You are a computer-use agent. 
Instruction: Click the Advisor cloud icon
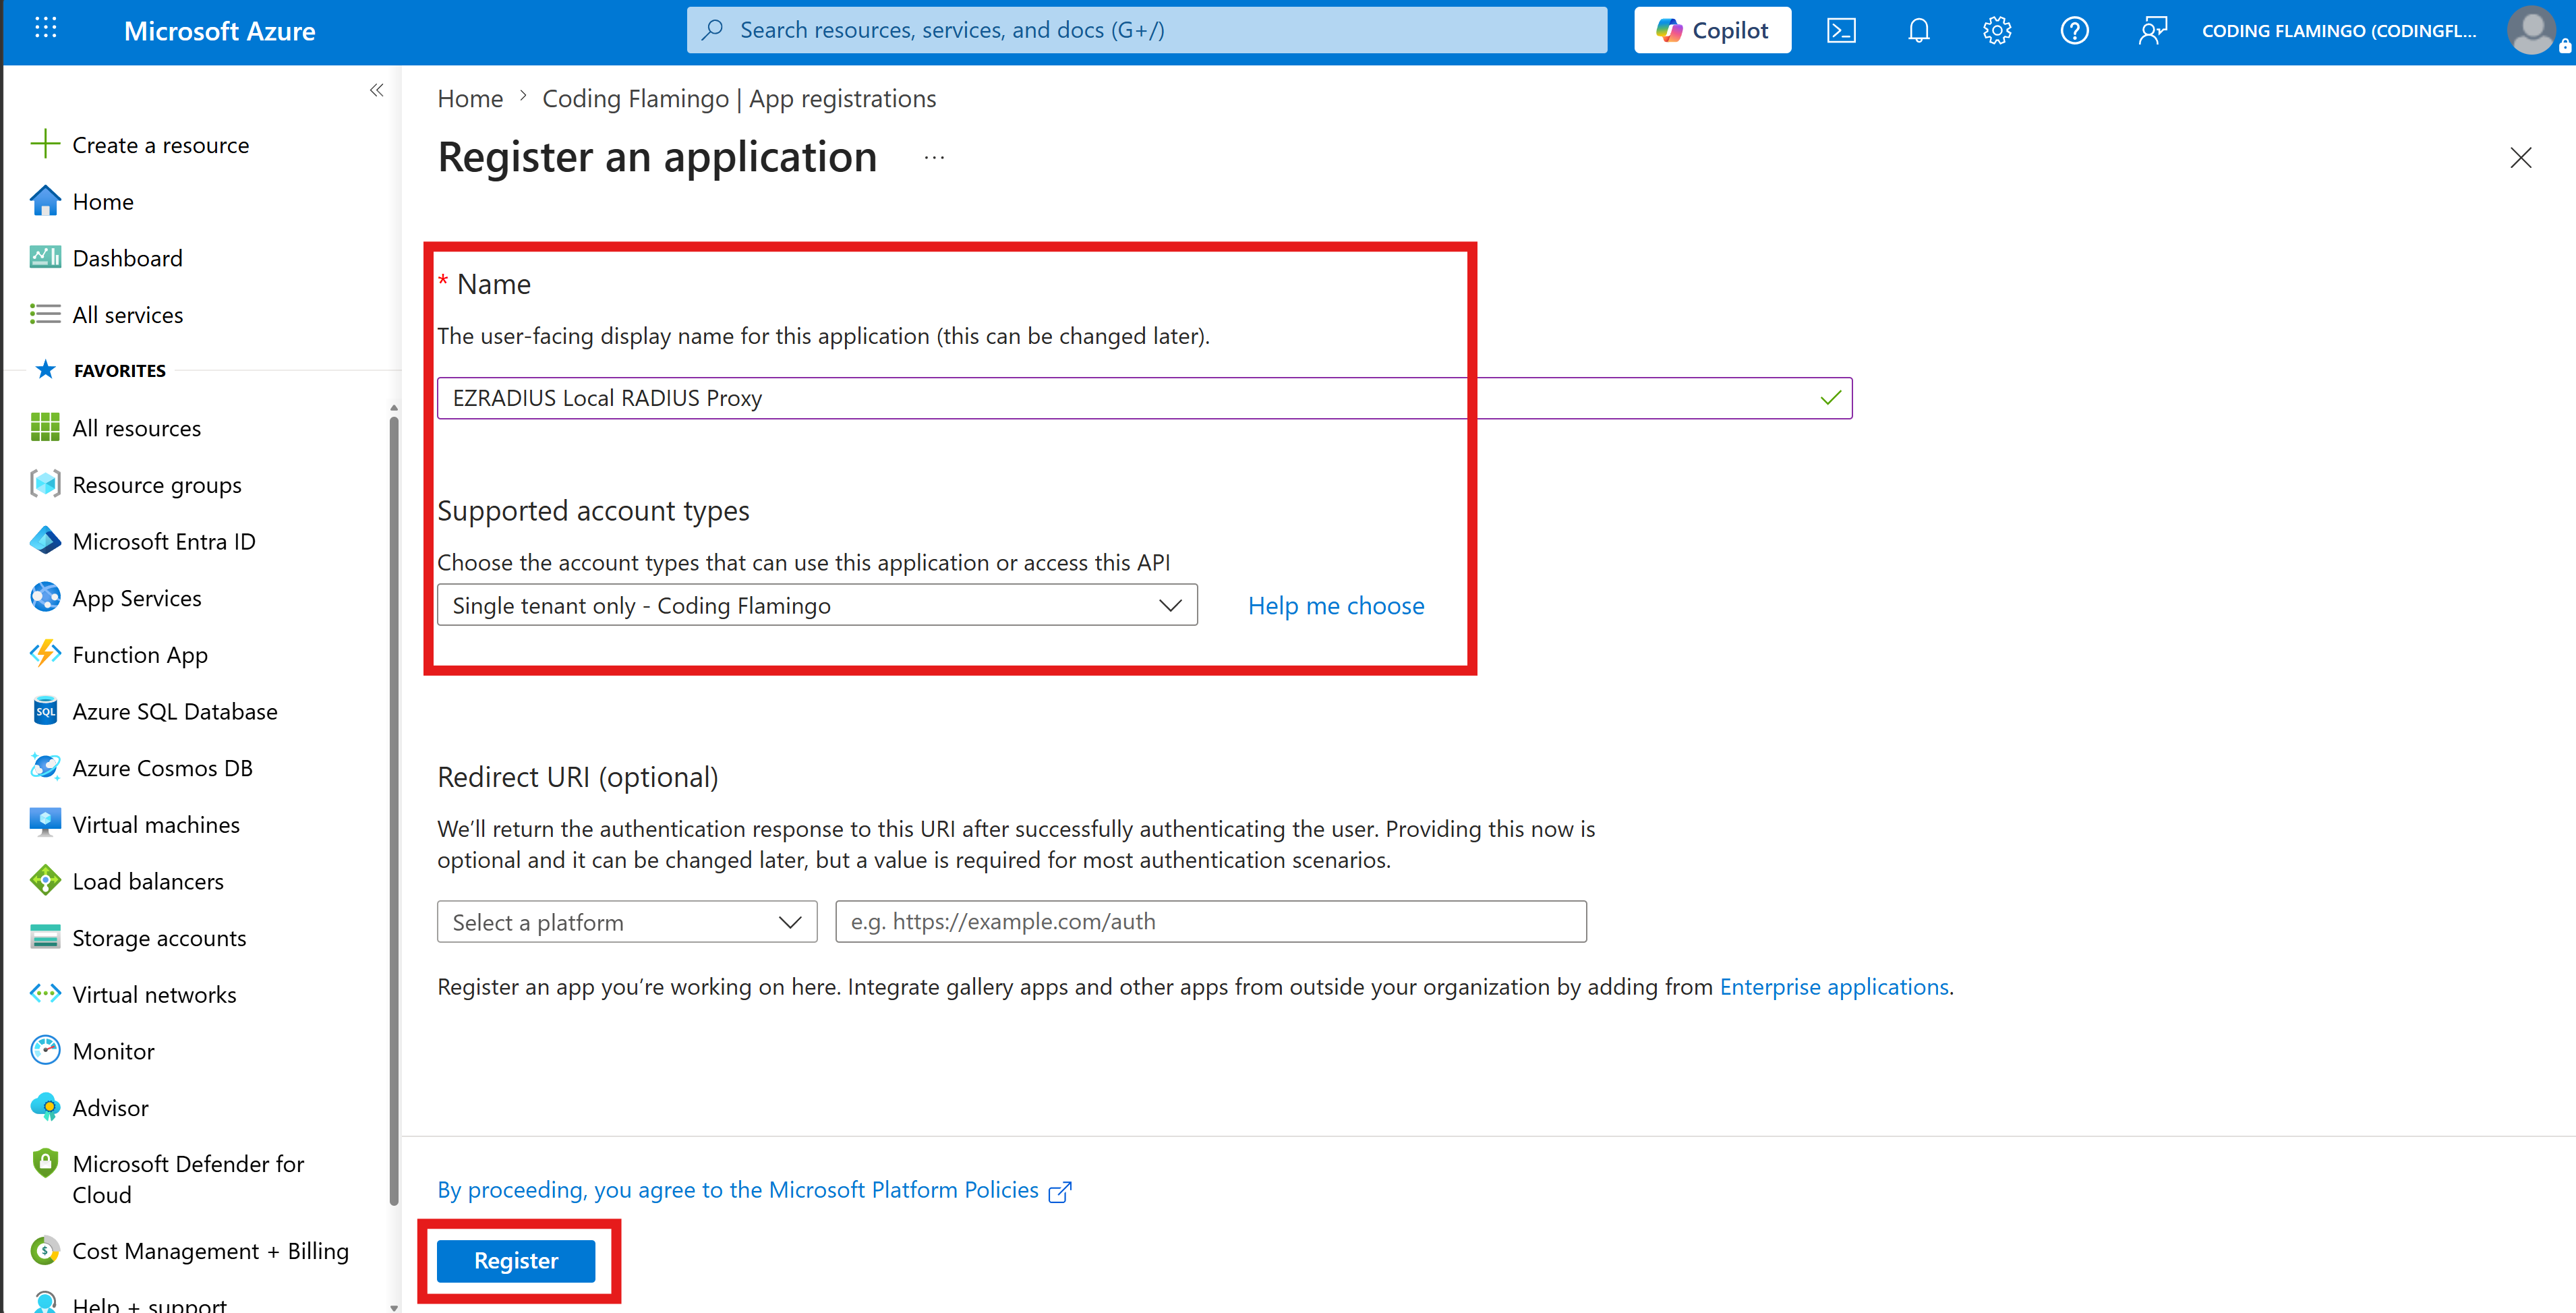tap(45, 1108)
